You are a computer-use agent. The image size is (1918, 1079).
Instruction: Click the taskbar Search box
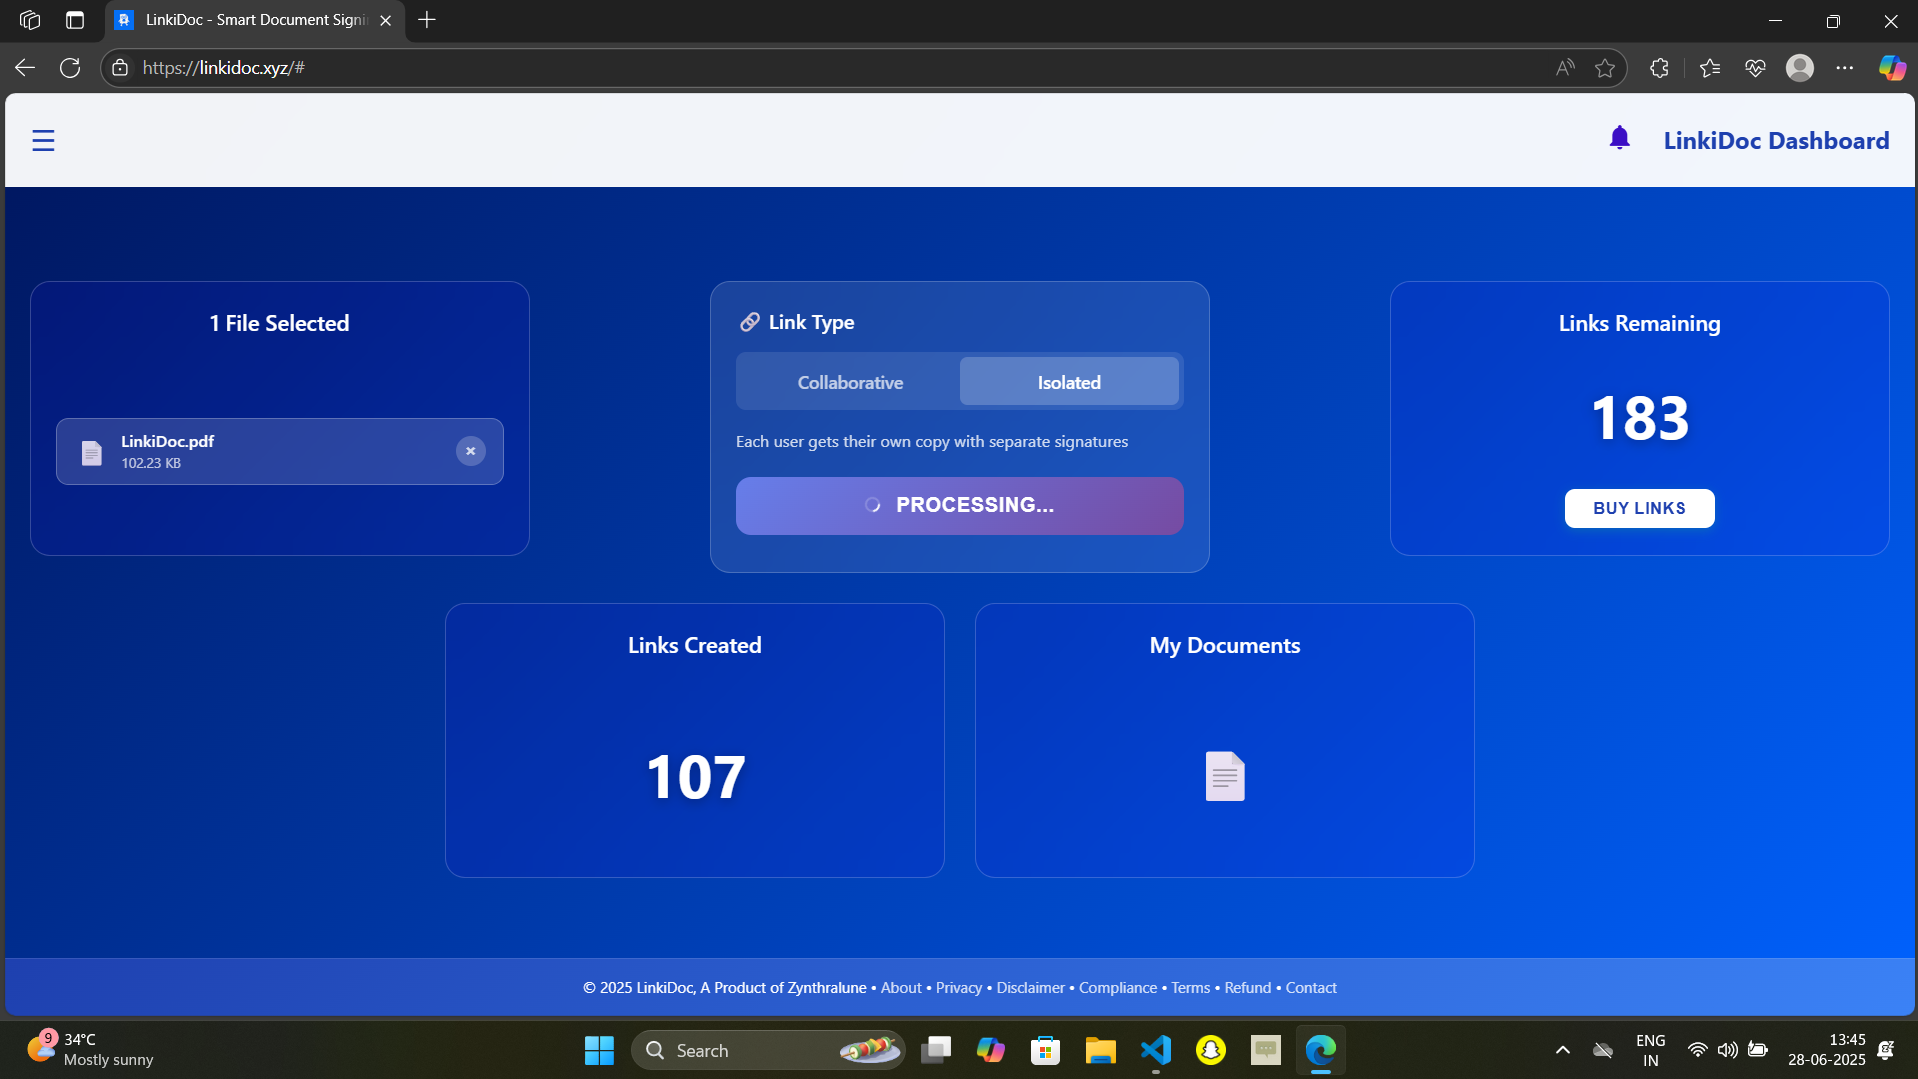(768, 1050)
